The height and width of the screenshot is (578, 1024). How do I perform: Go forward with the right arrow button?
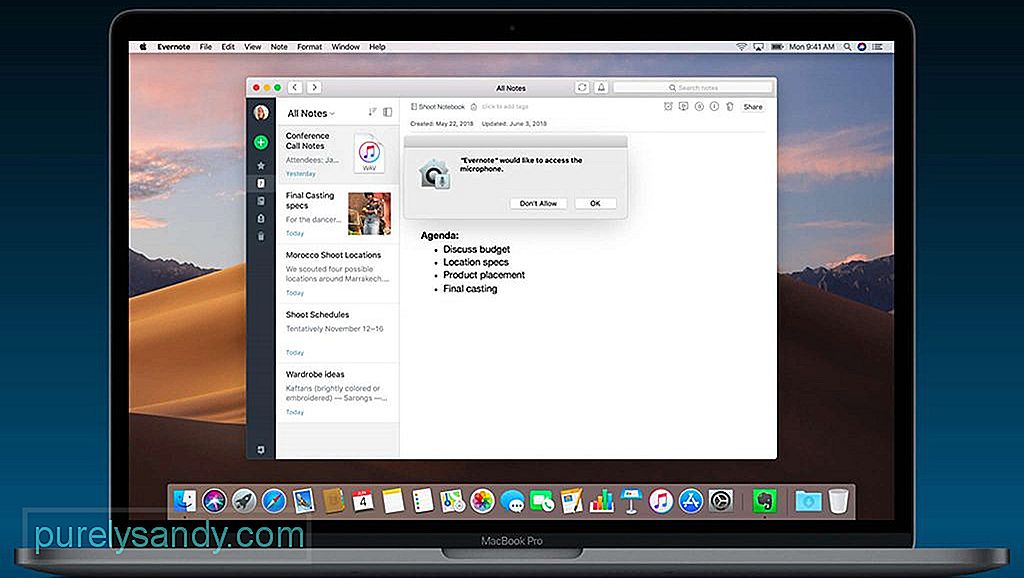click(314, 87)
